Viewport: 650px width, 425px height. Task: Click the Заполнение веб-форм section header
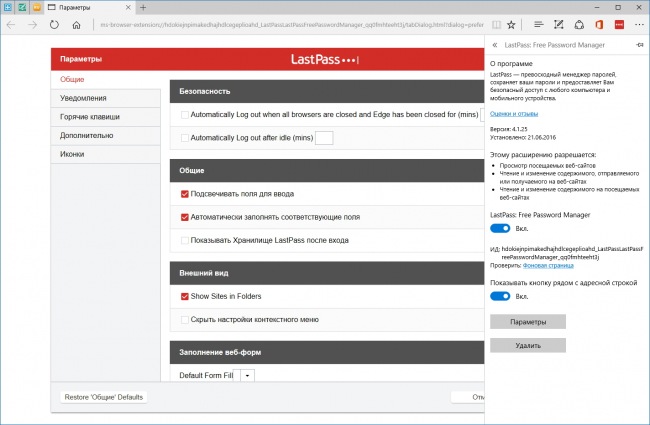(327, 352)
